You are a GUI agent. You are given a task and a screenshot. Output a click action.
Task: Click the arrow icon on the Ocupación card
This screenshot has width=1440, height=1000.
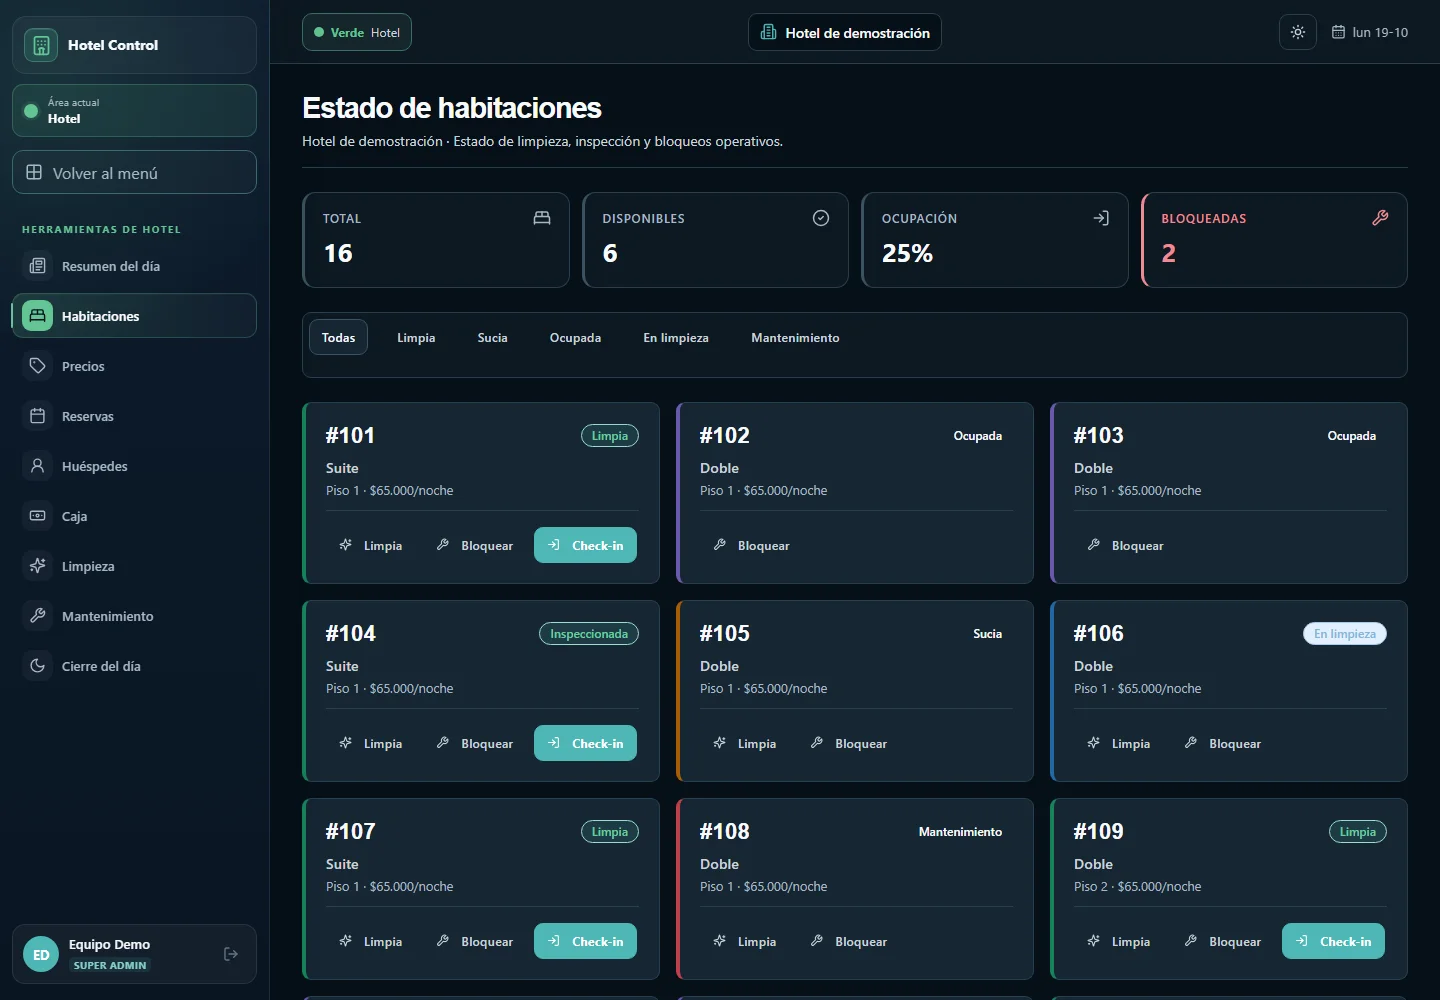tap(1101, 218)
